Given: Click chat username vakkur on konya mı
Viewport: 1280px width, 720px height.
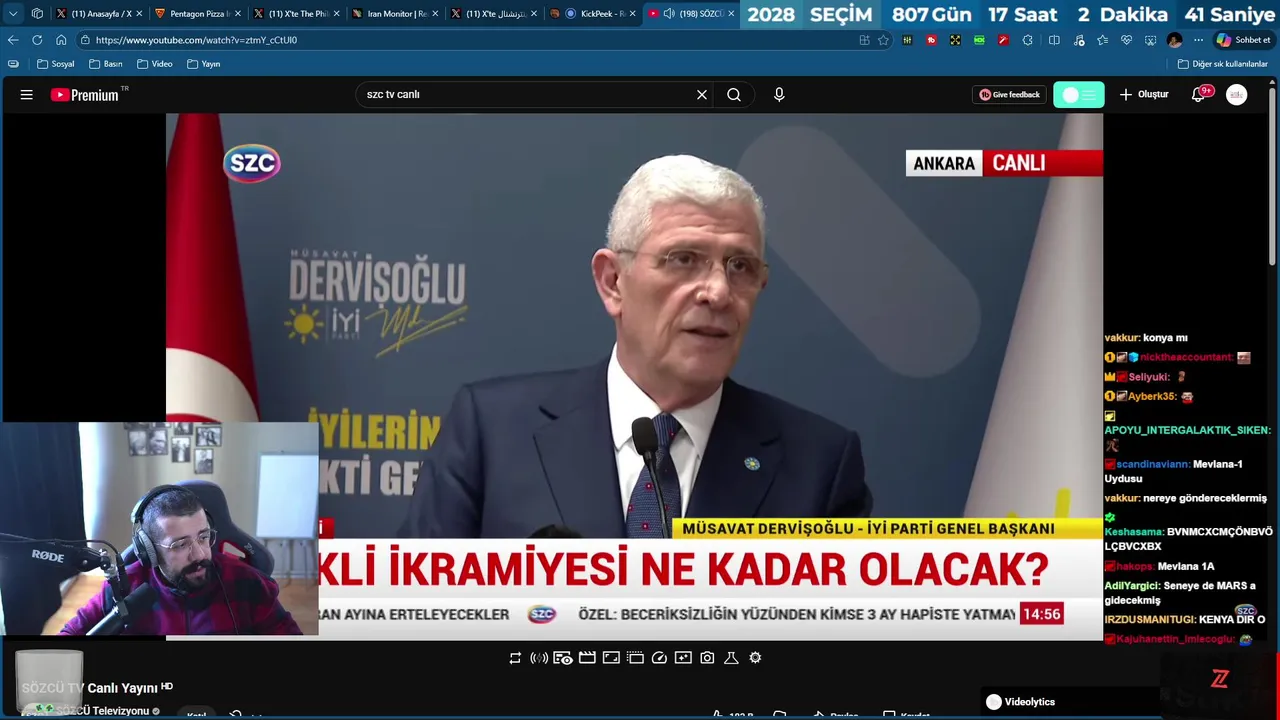Looking at the screenshot, I should click(x=1122, y=338).
